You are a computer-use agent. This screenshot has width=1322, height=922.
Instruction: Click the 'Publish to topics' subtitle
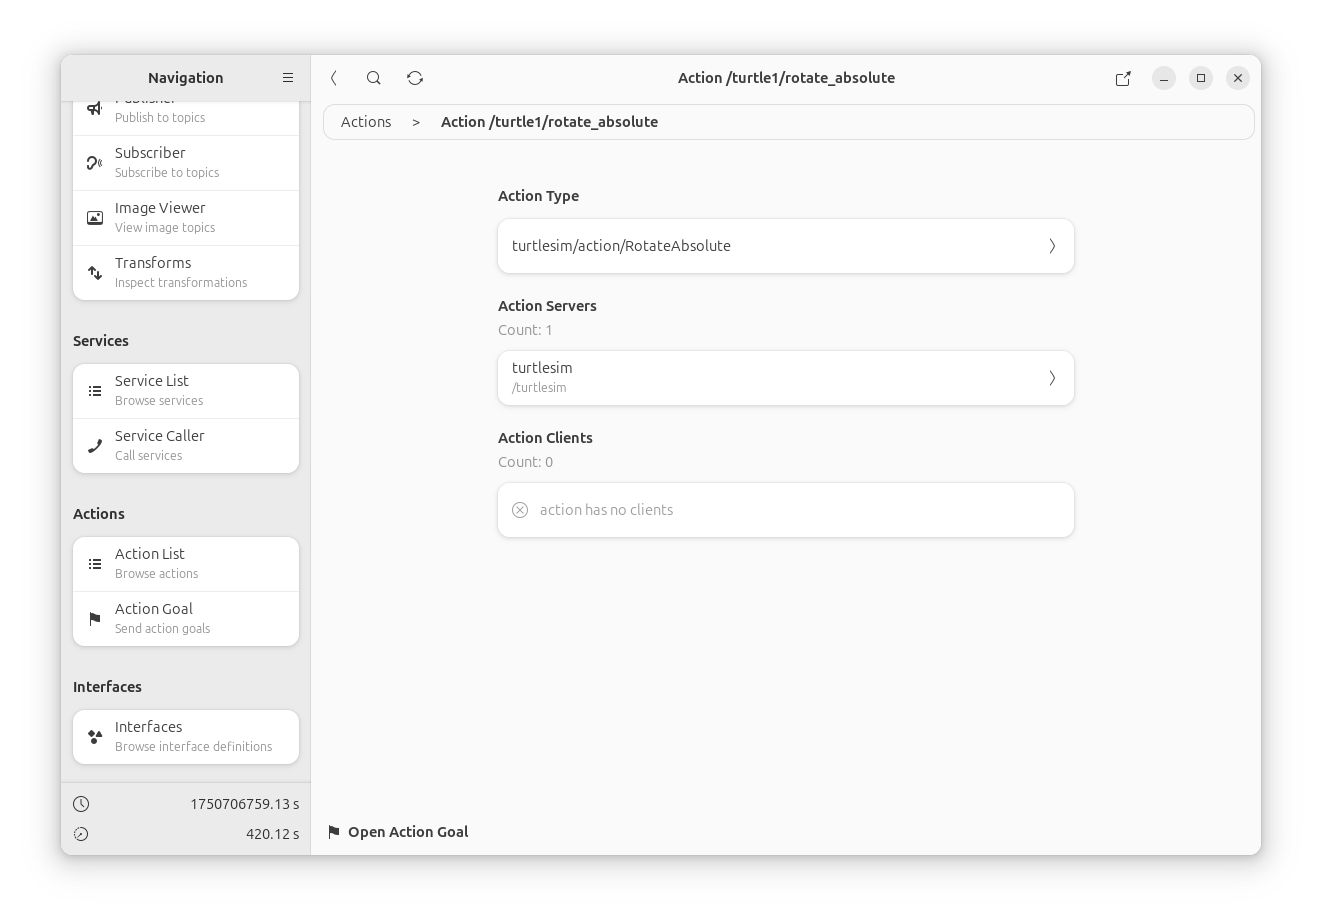click(x=160, y=117)
